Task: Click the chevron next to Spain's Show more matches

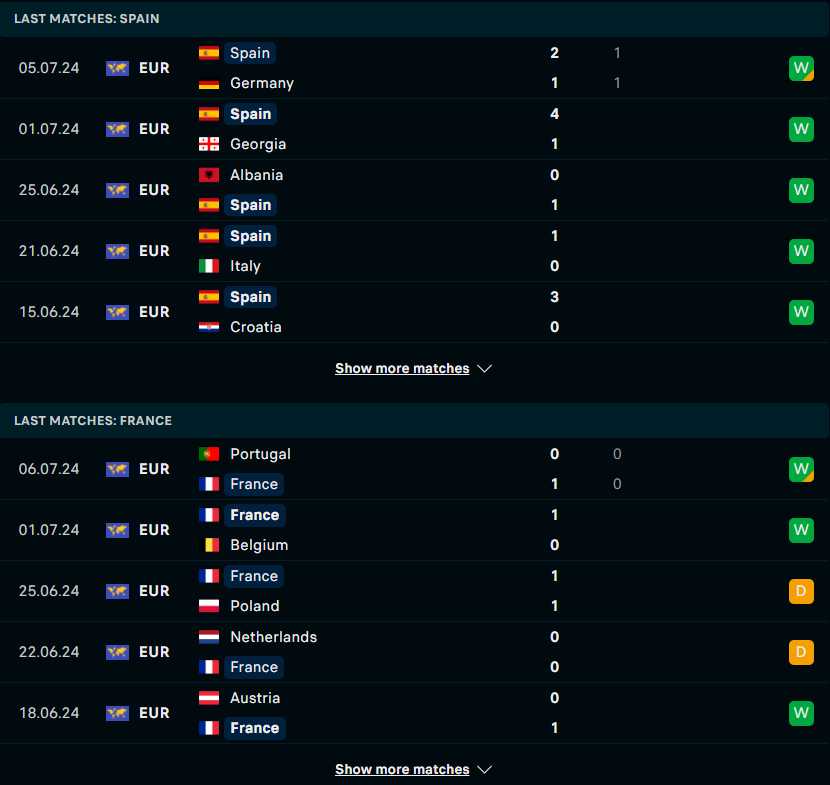Action: tap(485, 369)
